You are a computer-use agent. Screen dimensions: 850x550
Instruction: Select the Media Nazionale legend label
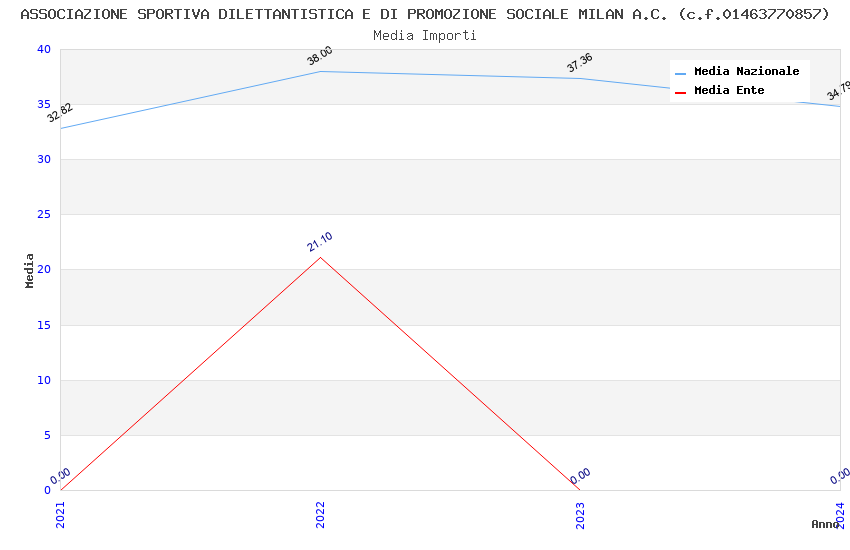coord(746,72)
